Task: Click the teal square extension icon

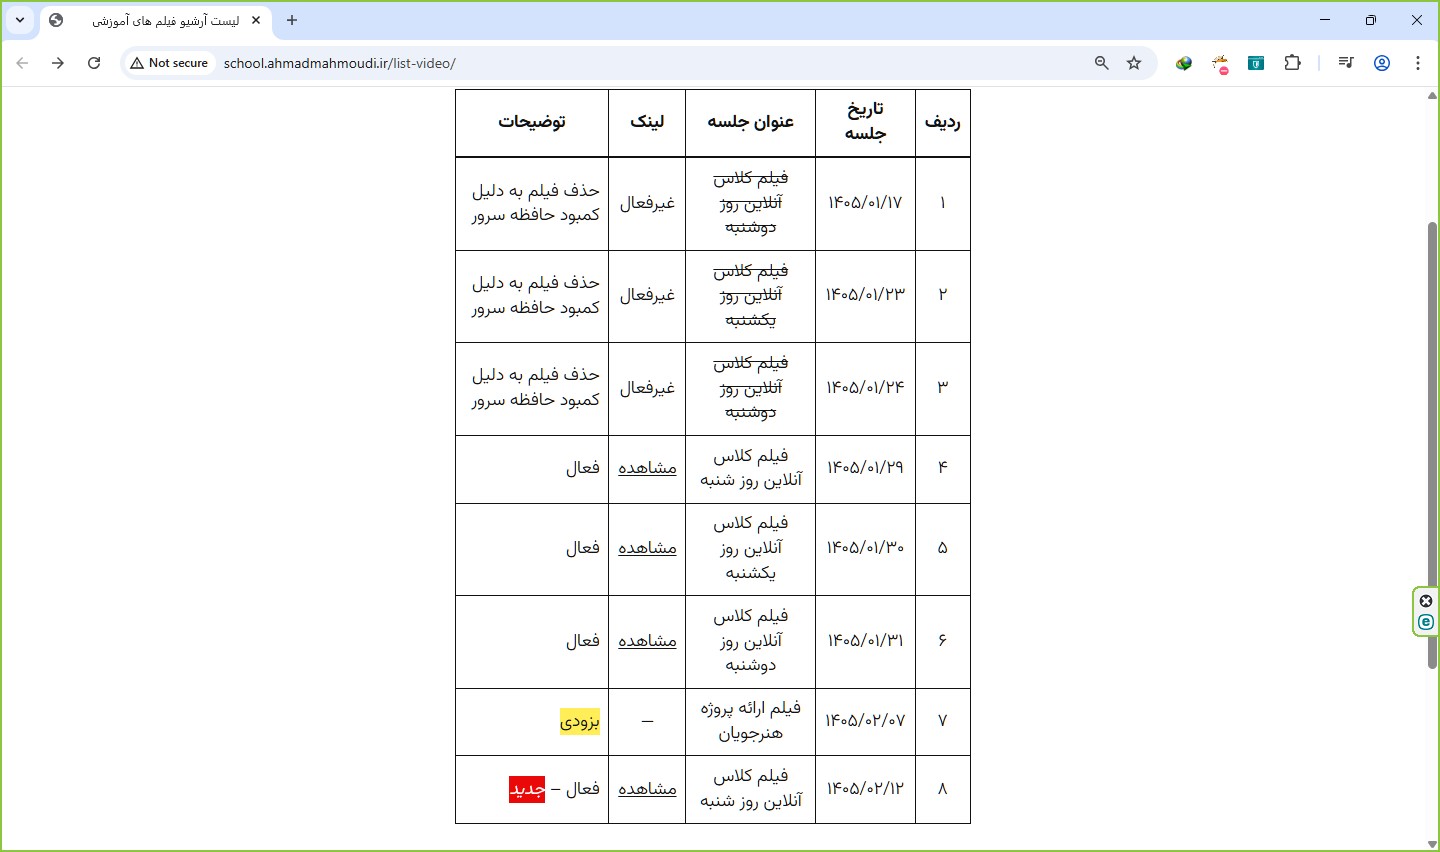Action: click(x=1256, y=63)
